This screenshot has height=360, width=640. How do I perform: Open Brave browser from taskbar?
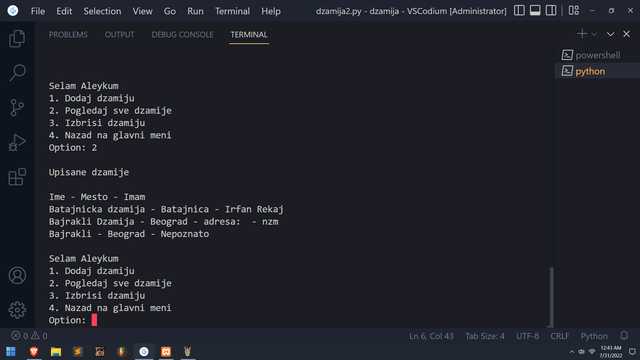(34, 351)
